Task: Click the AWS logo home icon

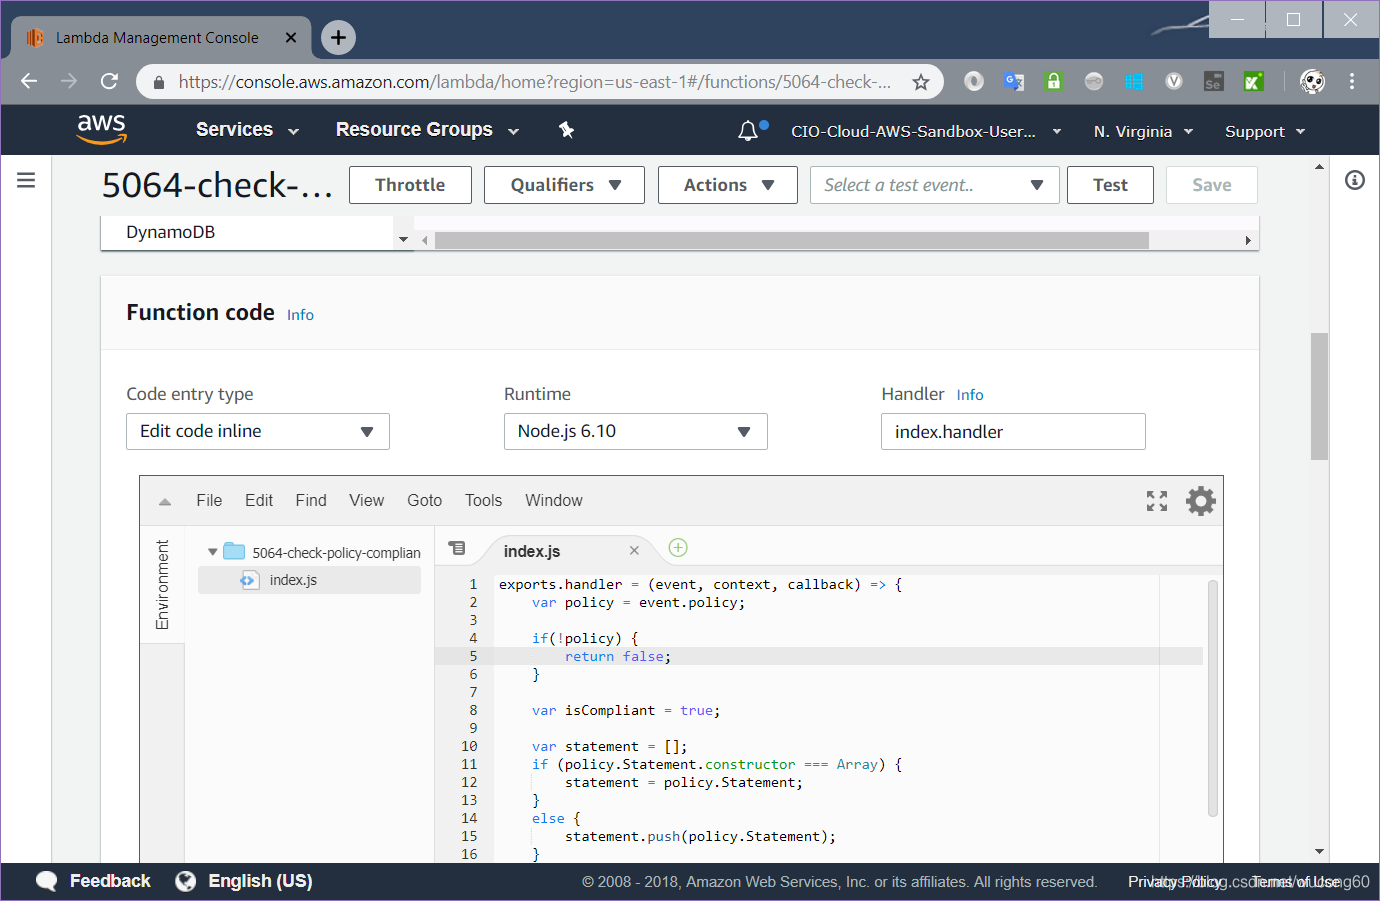Action: 101,129
